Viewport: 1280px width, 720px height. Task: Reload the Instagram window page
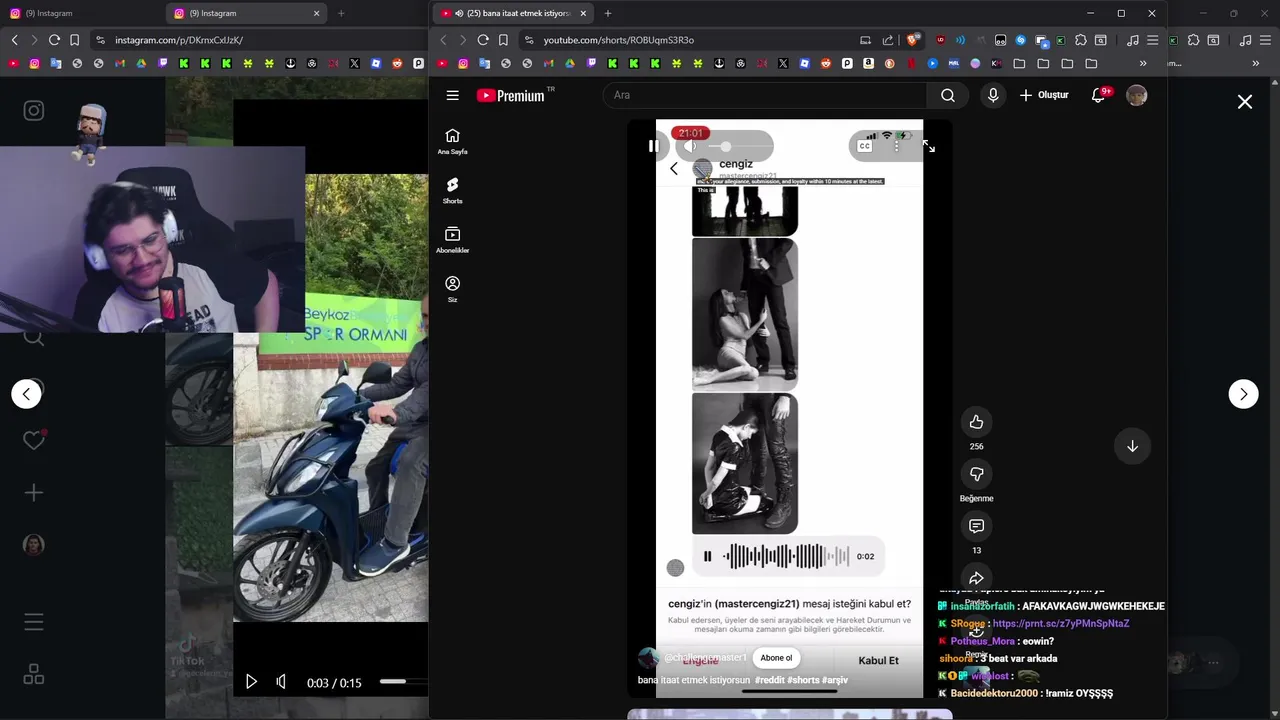point(54,40)
